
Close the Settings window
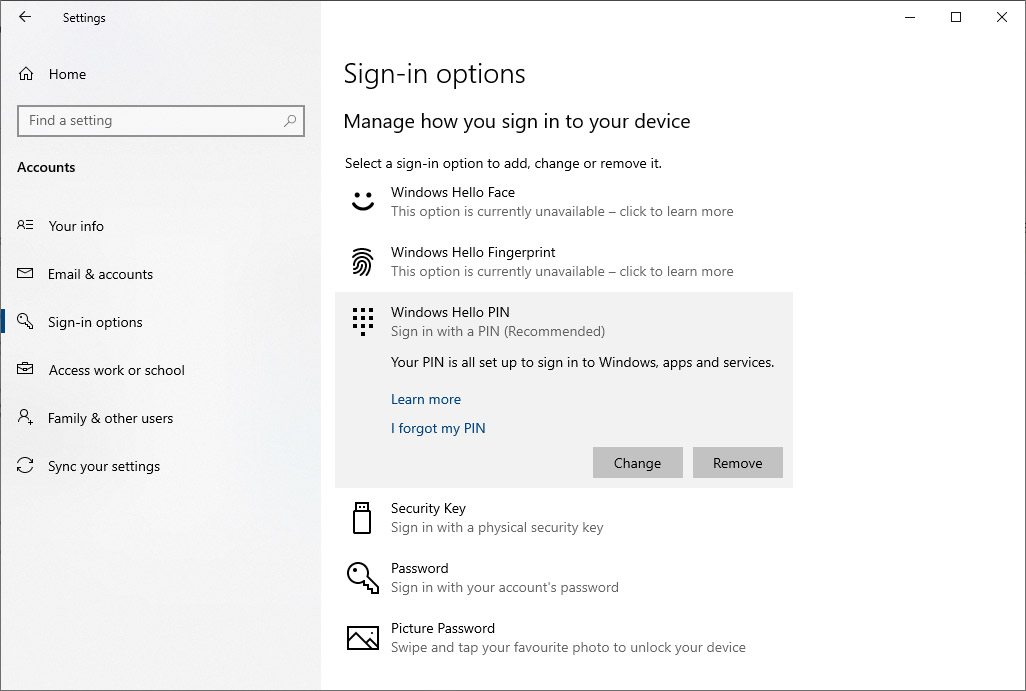tap(1001, 17)
